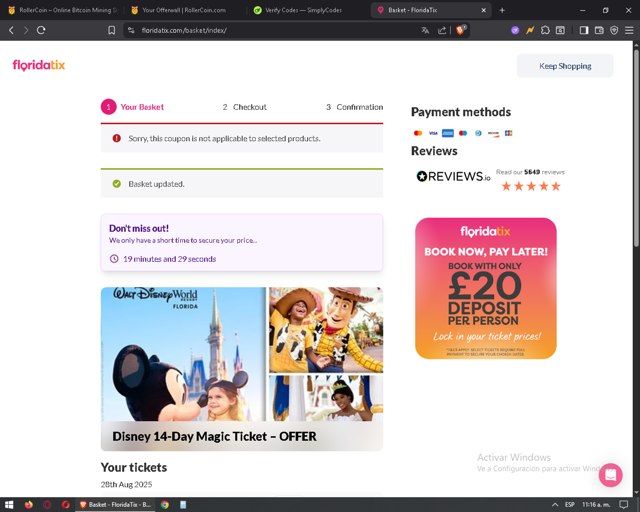The image size is (640, 512).
Task: Click the 28th Aug 2025 ticket date
Action: [x=127, y=484]
